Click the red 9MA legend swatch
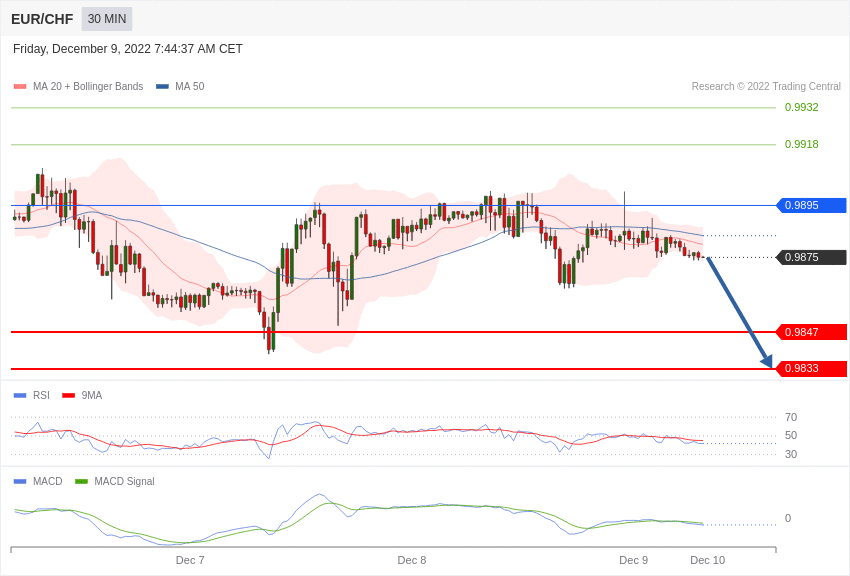This screenshot has width=850, height=576. pyautogui.click(x=69, y=396)
